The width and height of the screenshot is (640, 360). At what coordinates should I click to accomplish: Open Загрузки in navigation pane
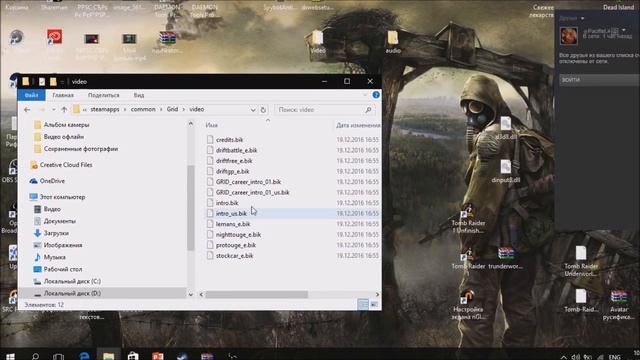point(51,233)
